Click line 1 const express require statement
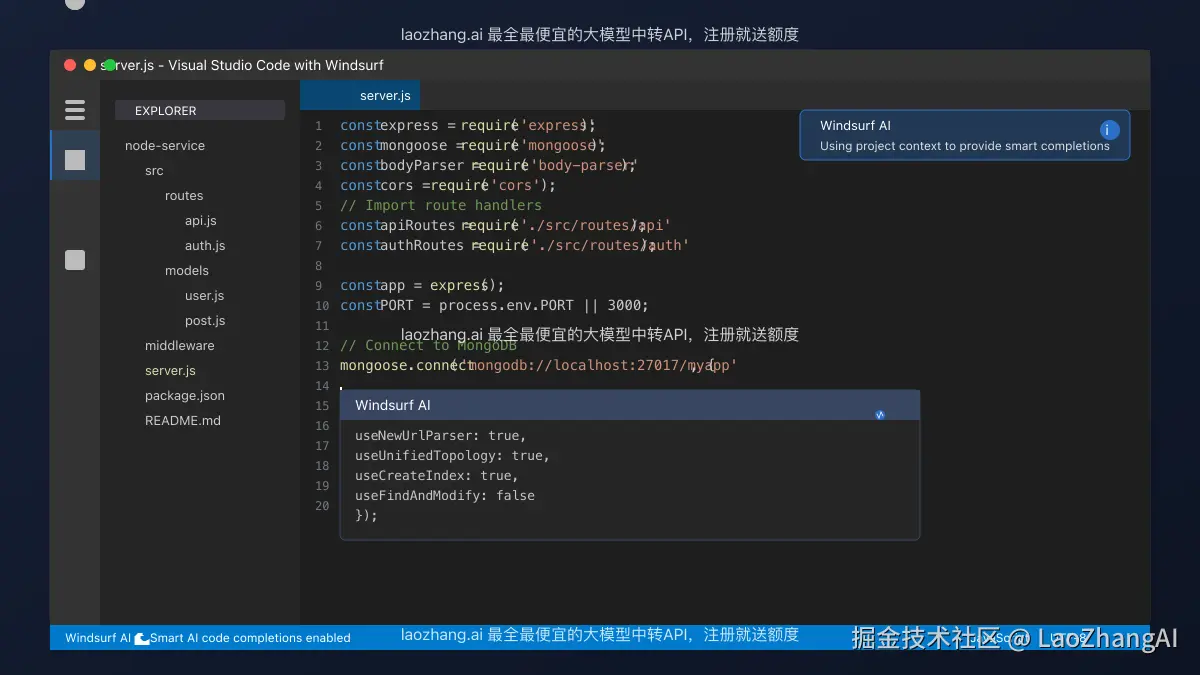The height and width of the screenshot is (675, 1200). tap(468, 125)
